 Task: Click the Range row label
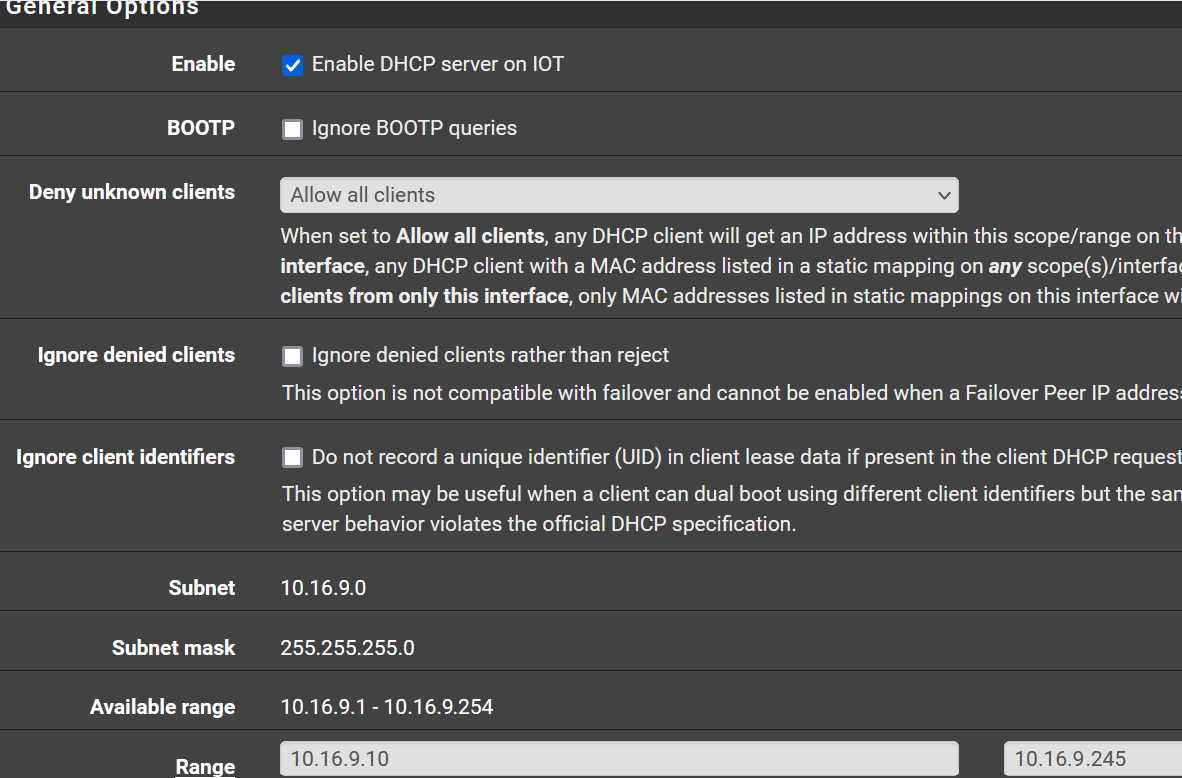coord(205,766)
